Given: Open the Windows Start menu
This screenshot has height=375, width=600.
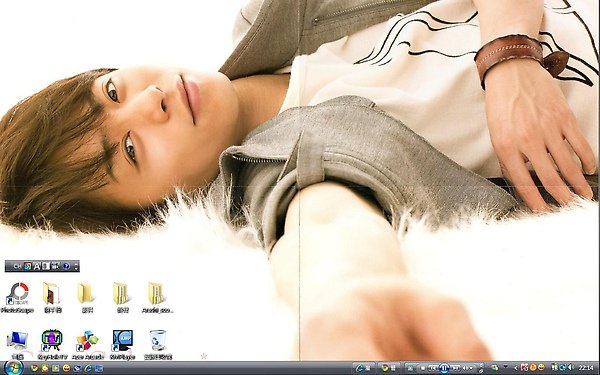Looking at the screenshot, I should pyautogui.click(x=14, y=368).
